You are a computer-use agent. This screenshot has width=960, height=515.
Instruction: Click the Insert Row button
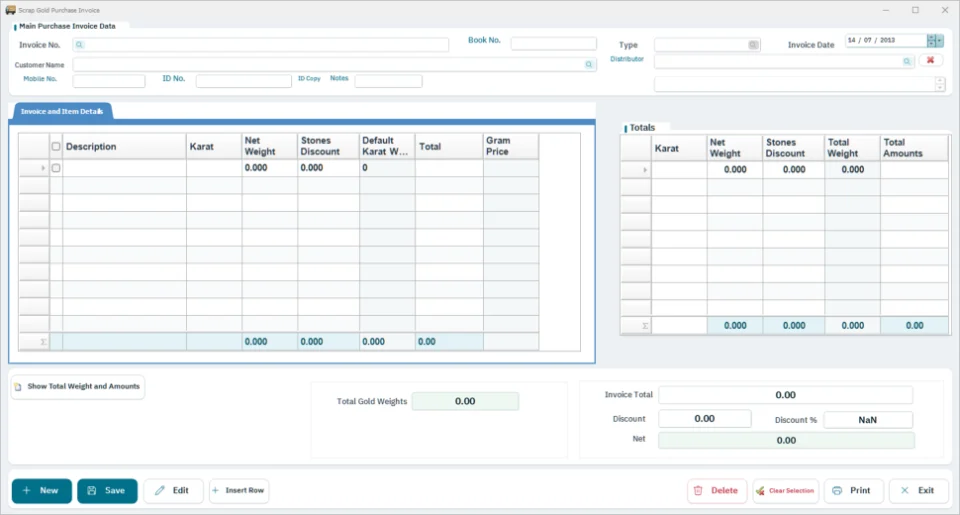click(239, 491)
